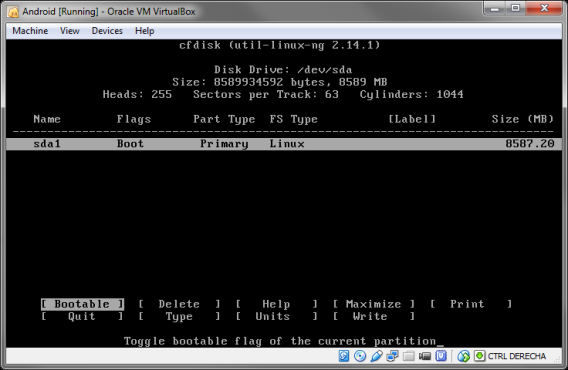Open the View menu
The height and width of the screenshot is (370, 568).
tap(70, 31)
